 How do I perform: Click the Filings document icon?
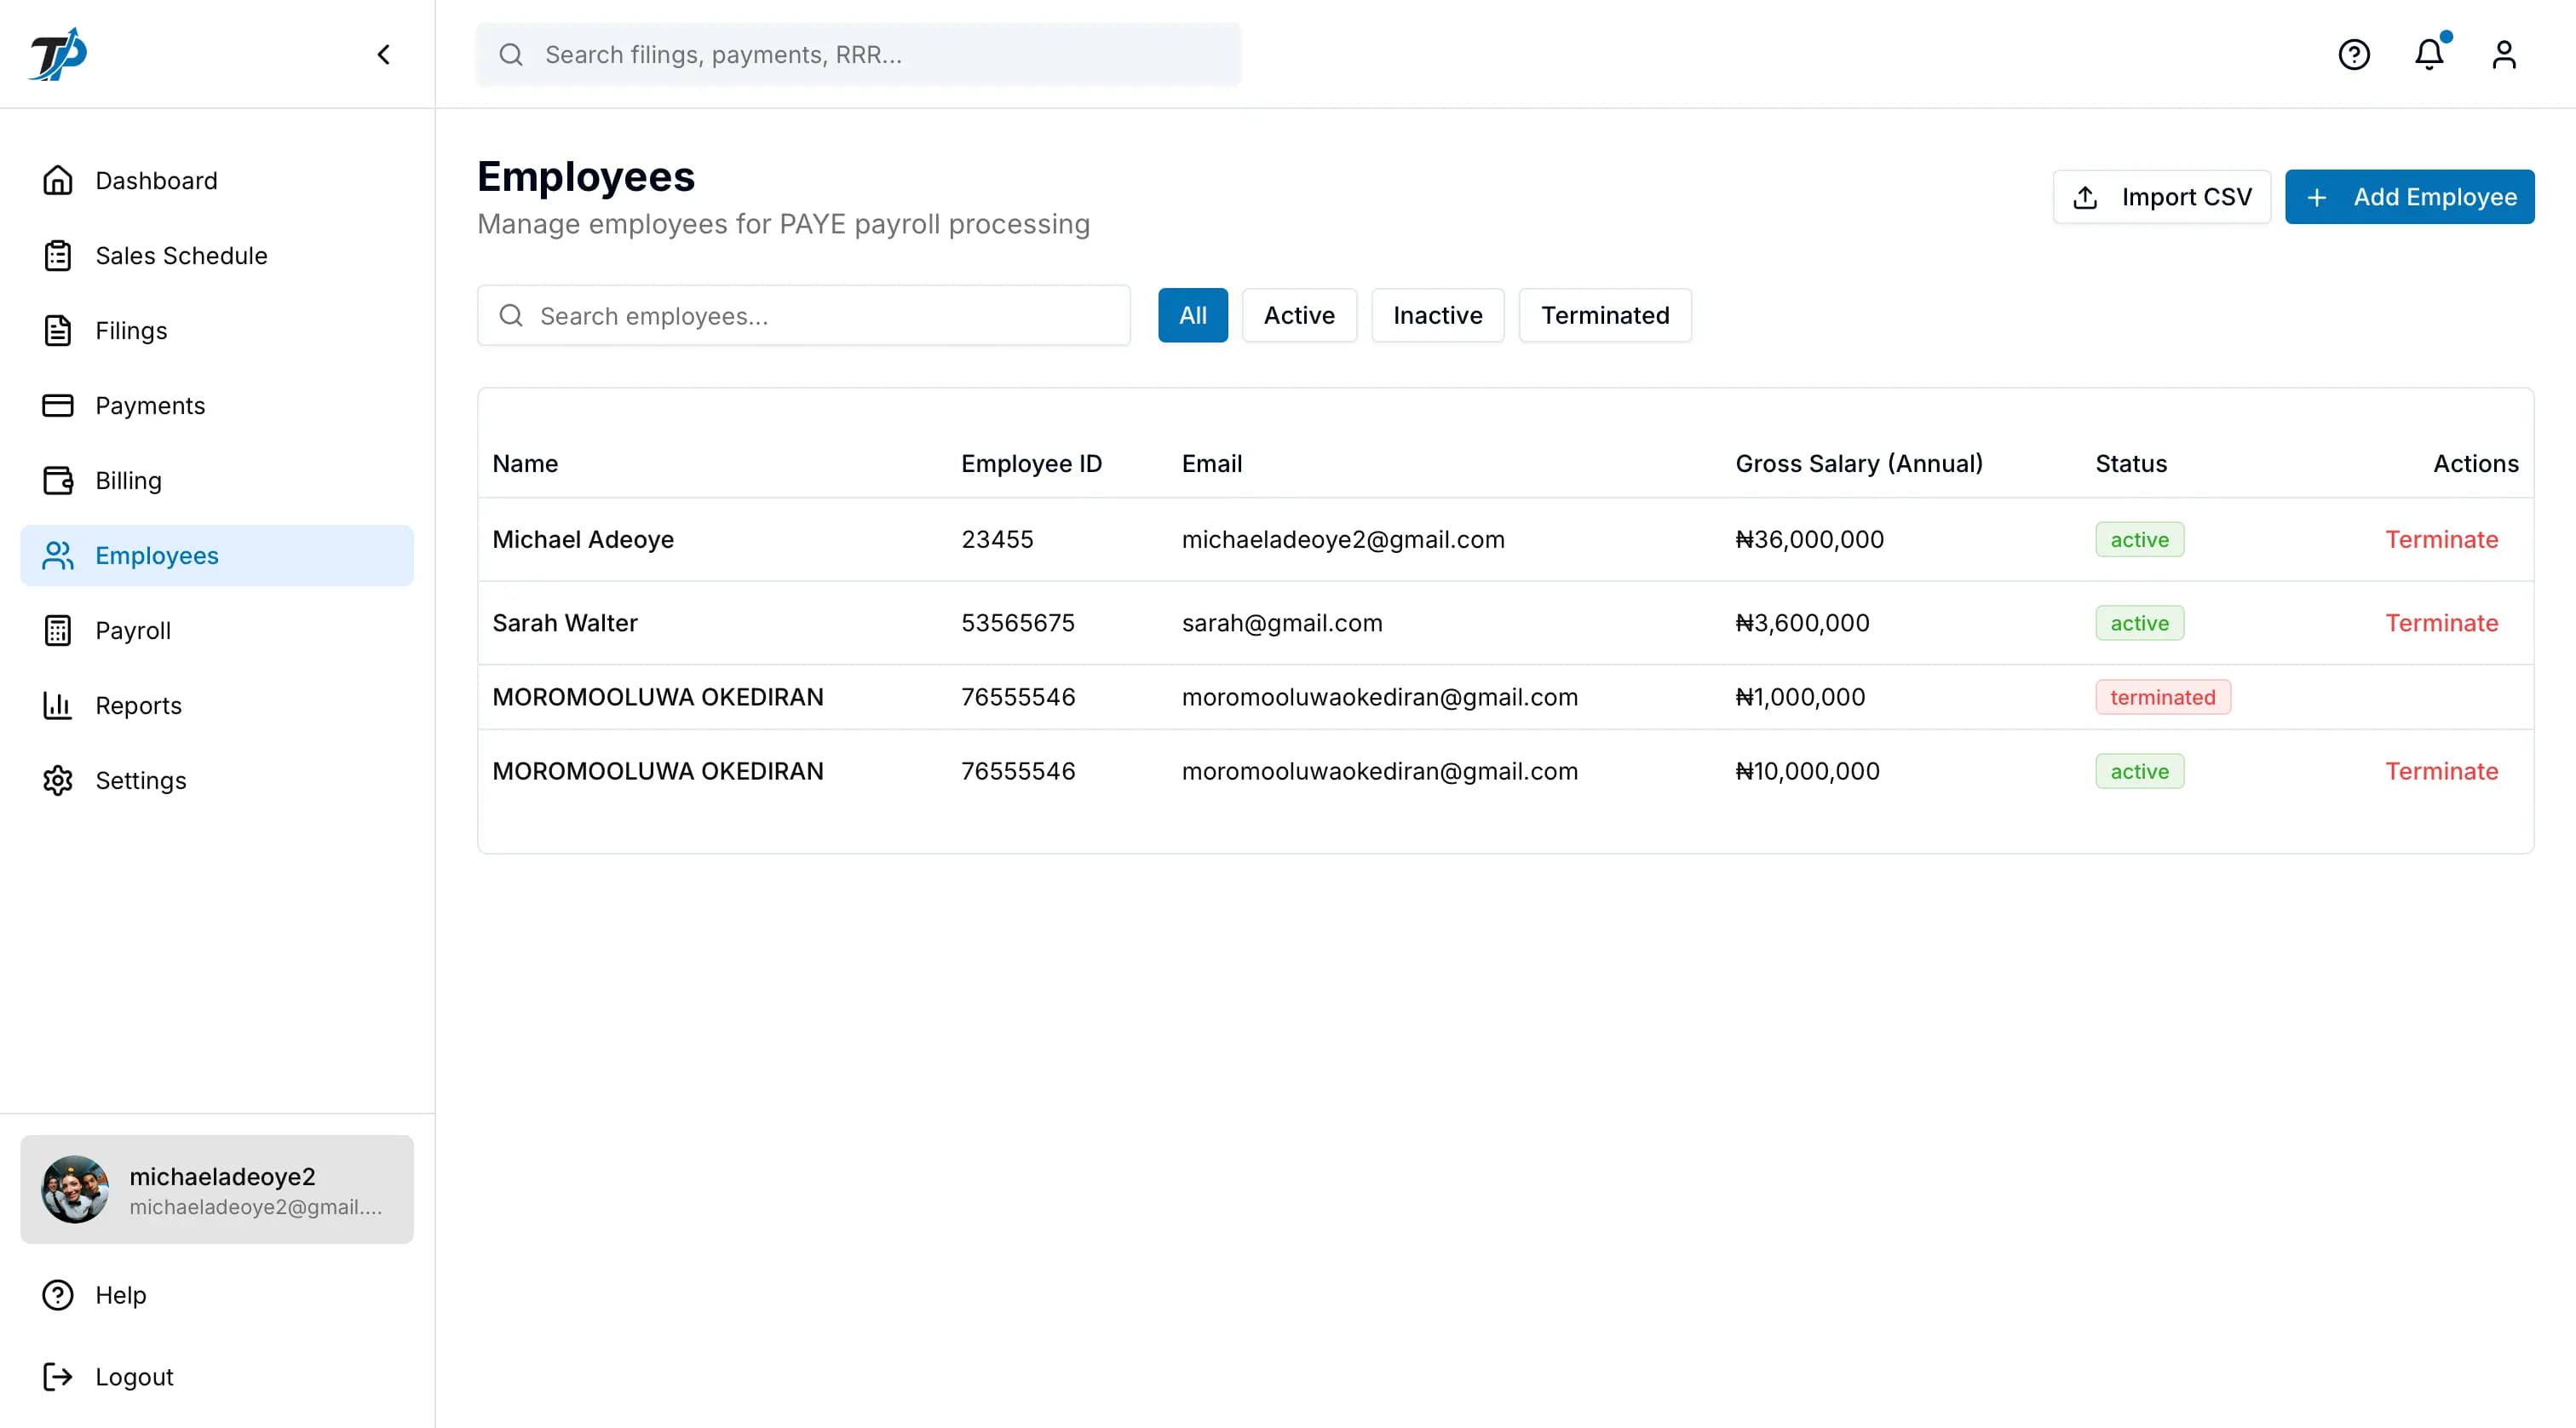point(58,330)
